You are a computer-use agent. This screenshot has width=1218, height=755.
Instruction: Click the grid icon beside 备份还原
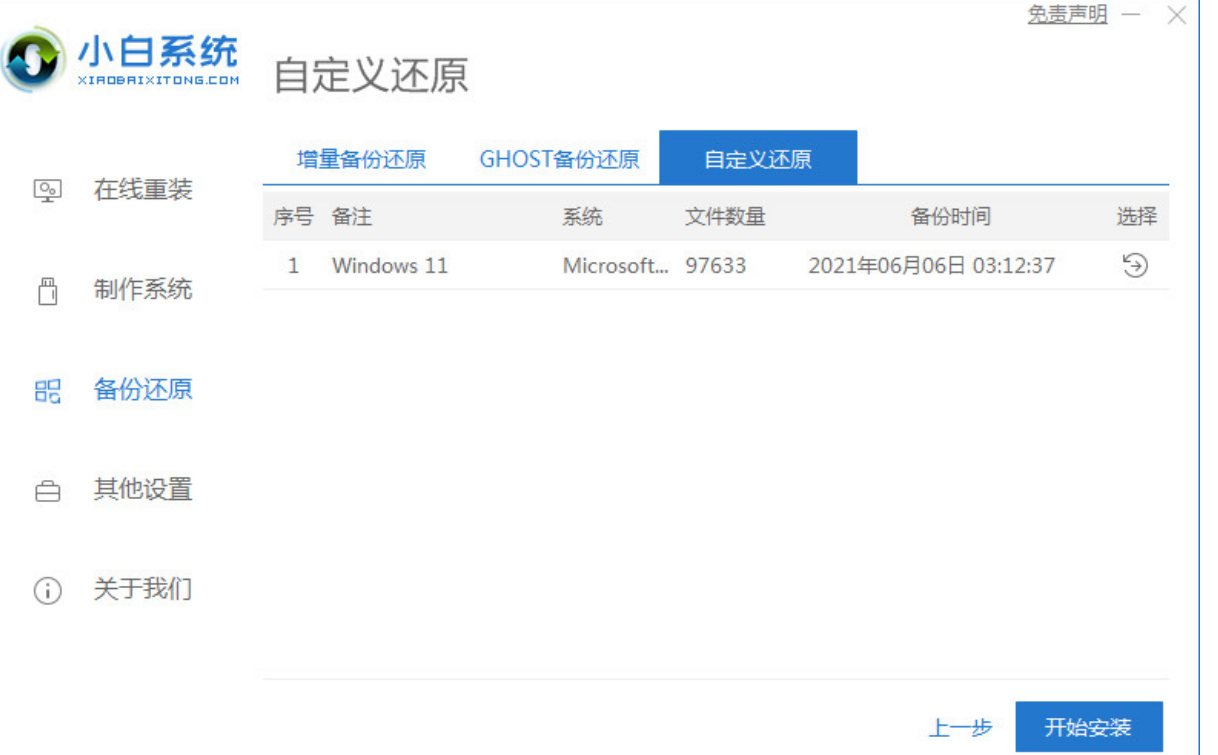47,390
